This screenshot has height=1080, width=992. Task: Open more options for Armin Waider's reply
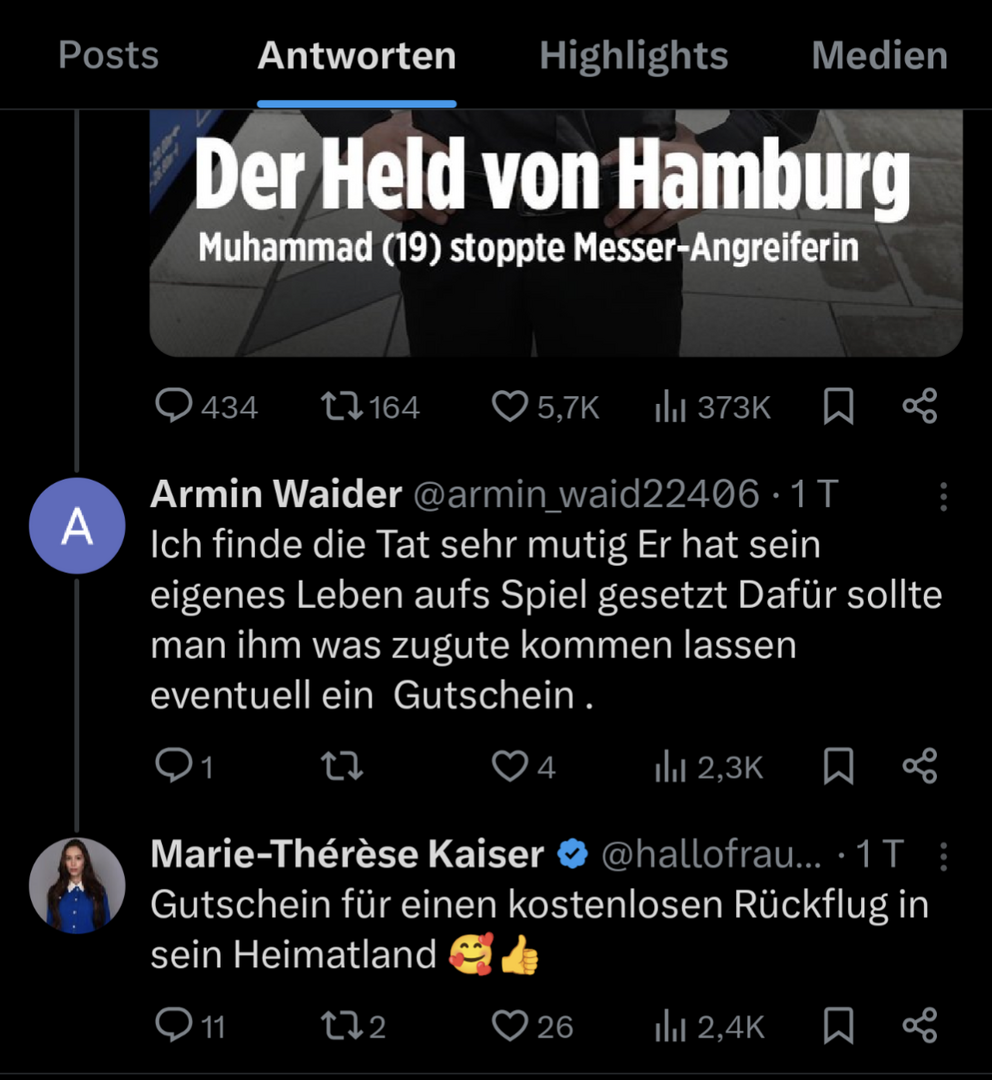943,496
